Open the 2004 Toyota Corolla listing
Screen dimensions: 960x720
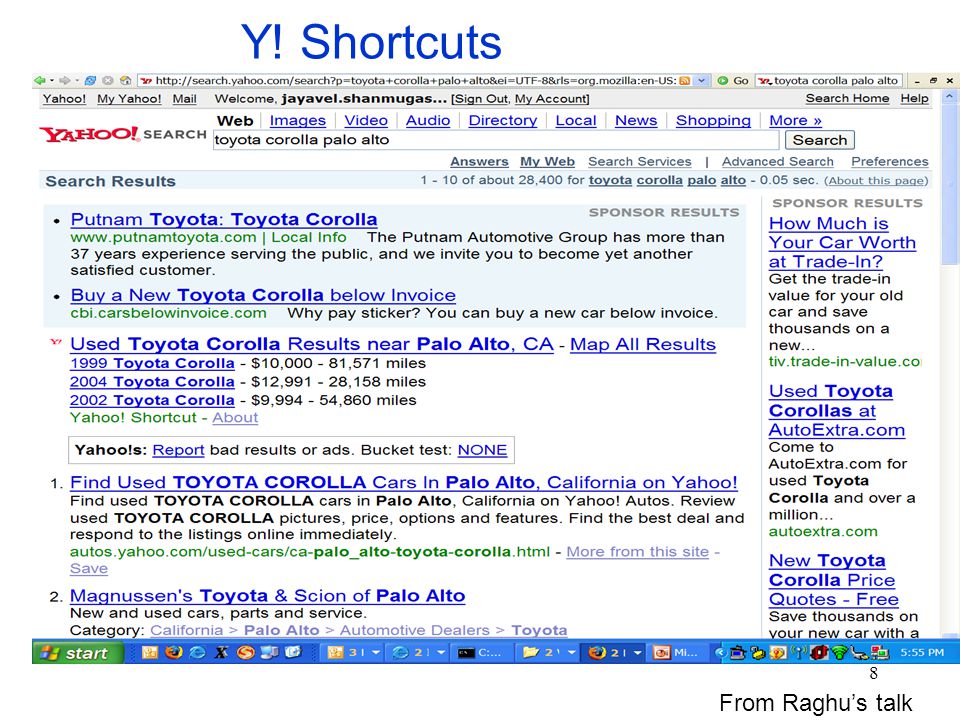[x=152, y=381]
